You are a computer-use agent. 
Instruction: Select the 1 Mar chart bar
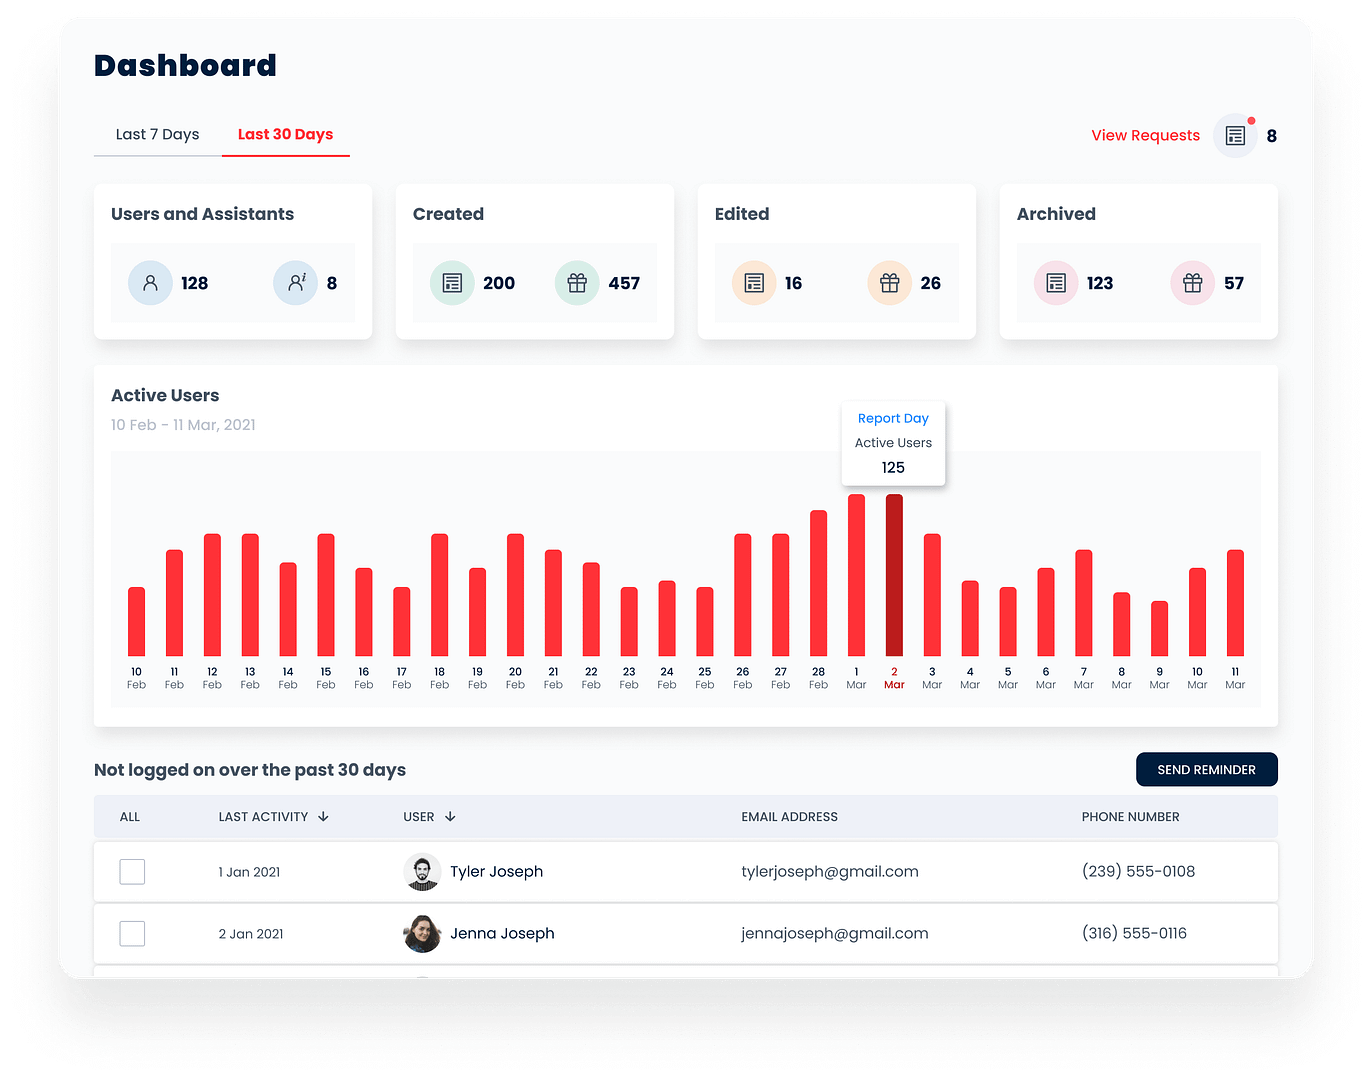(x=856, y=575)
